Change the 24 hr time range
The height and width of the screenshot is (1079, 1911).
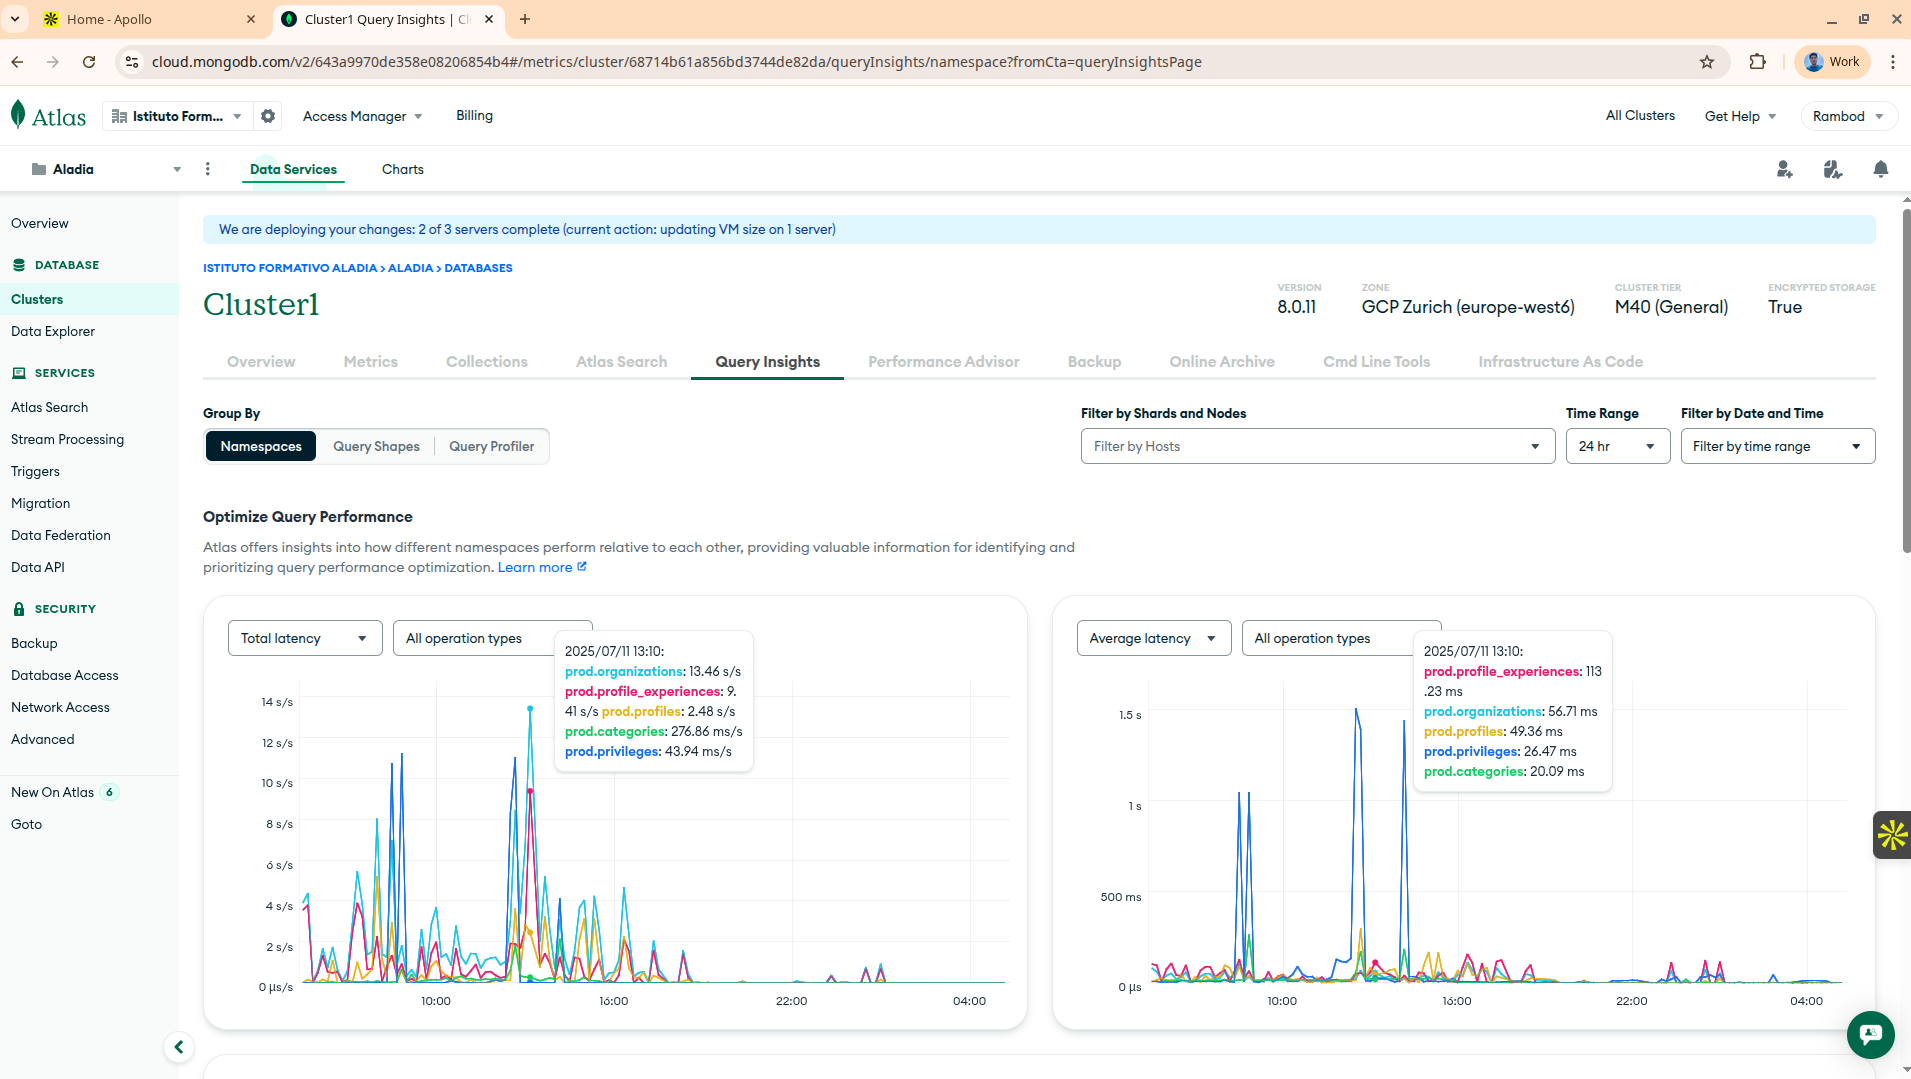[1617, 446]
